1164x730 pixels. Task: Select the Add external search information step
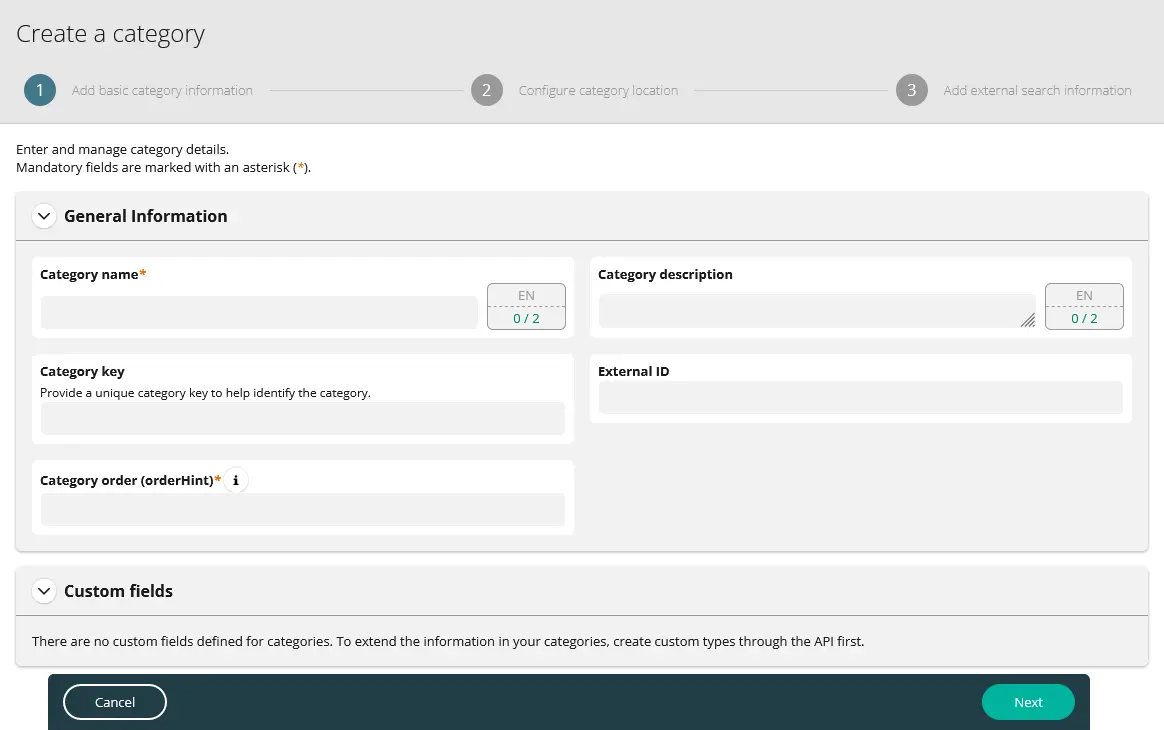point(1037,90)
